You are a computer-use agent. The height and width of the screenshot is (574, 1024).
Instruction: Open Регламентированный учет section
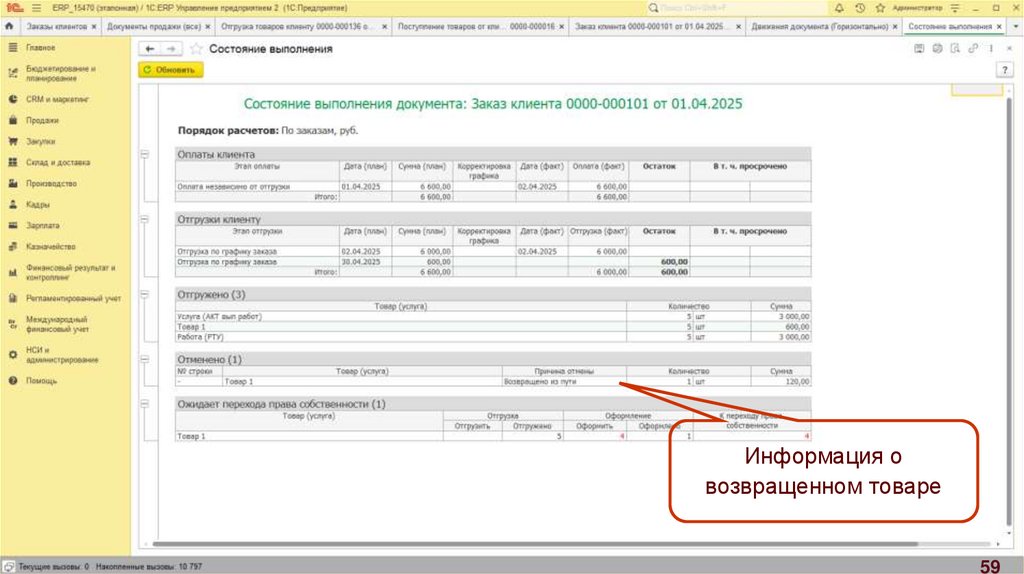pyautogui.click(x=73, y=298)
